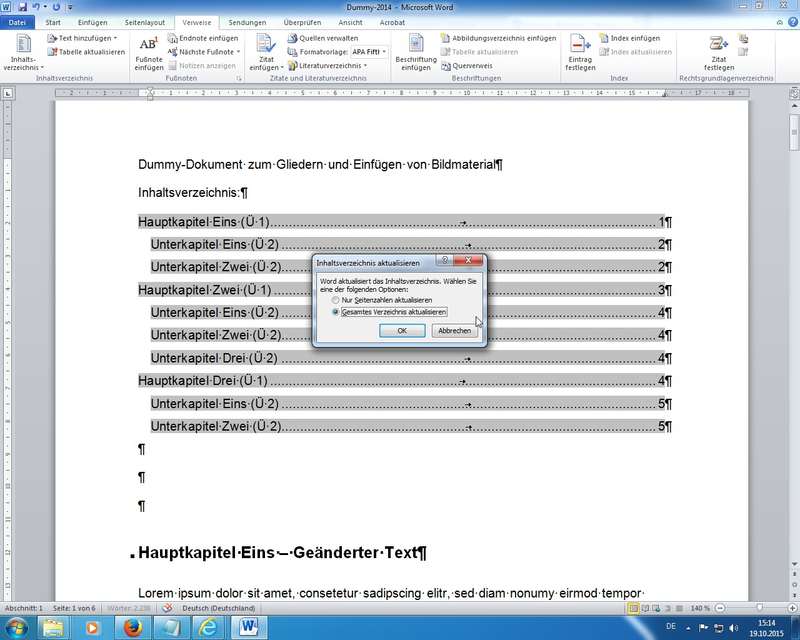The height and width of the screenshot is (640, 800).
Task: Click the Save icon in quick access toolbar
Action: pyautogui.click(x=22, y=7)
